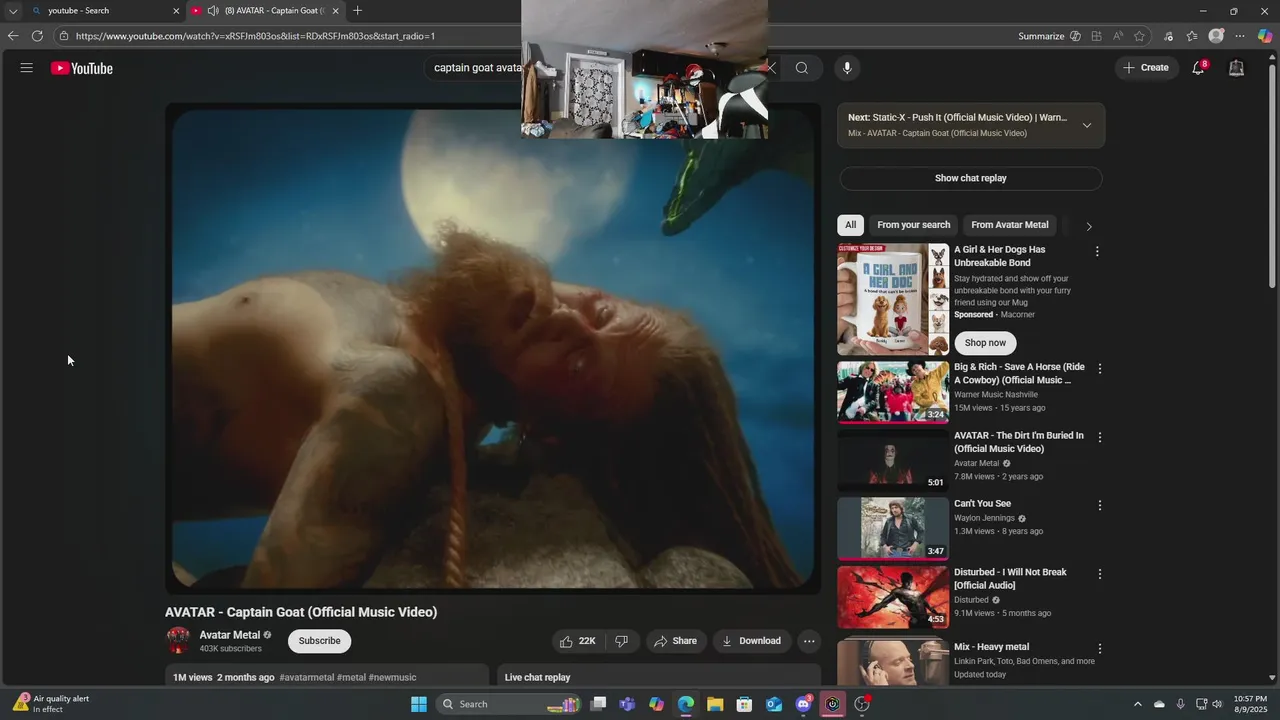Select the All filter chip
1280x720 pixels.
pyautogui.click(x=850, y=225)
